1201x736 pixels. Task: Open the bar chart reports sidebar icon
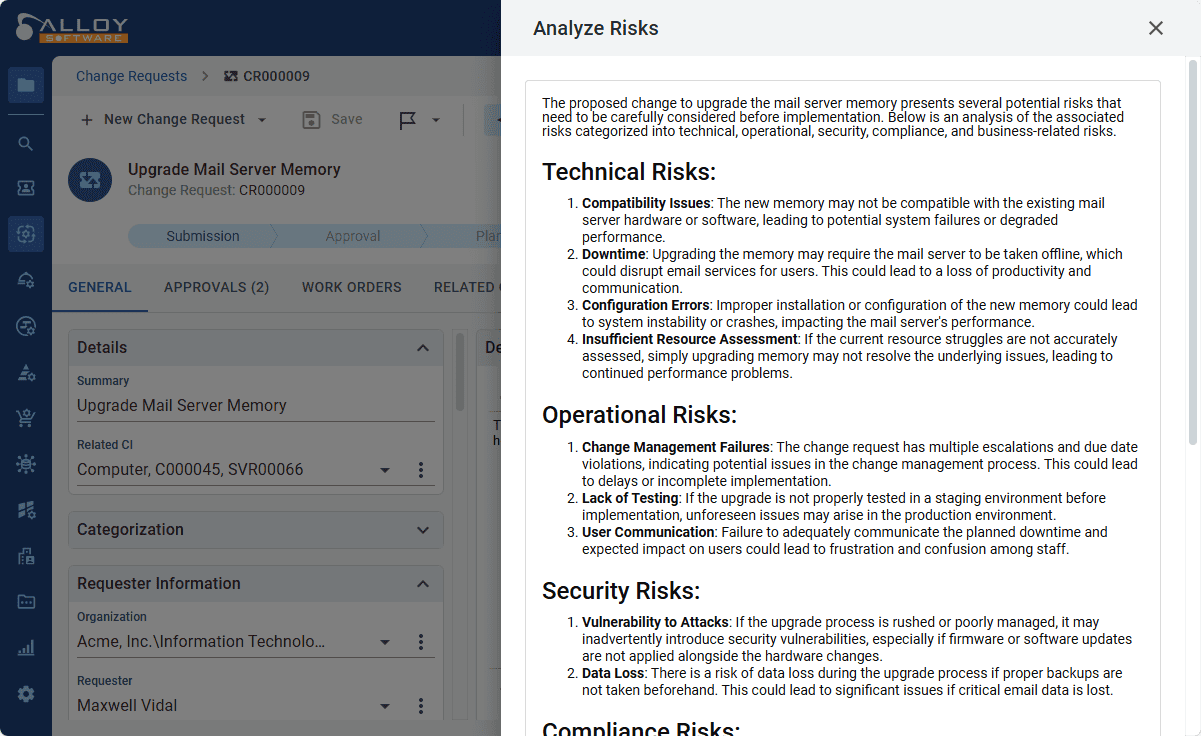coord(26,648)
